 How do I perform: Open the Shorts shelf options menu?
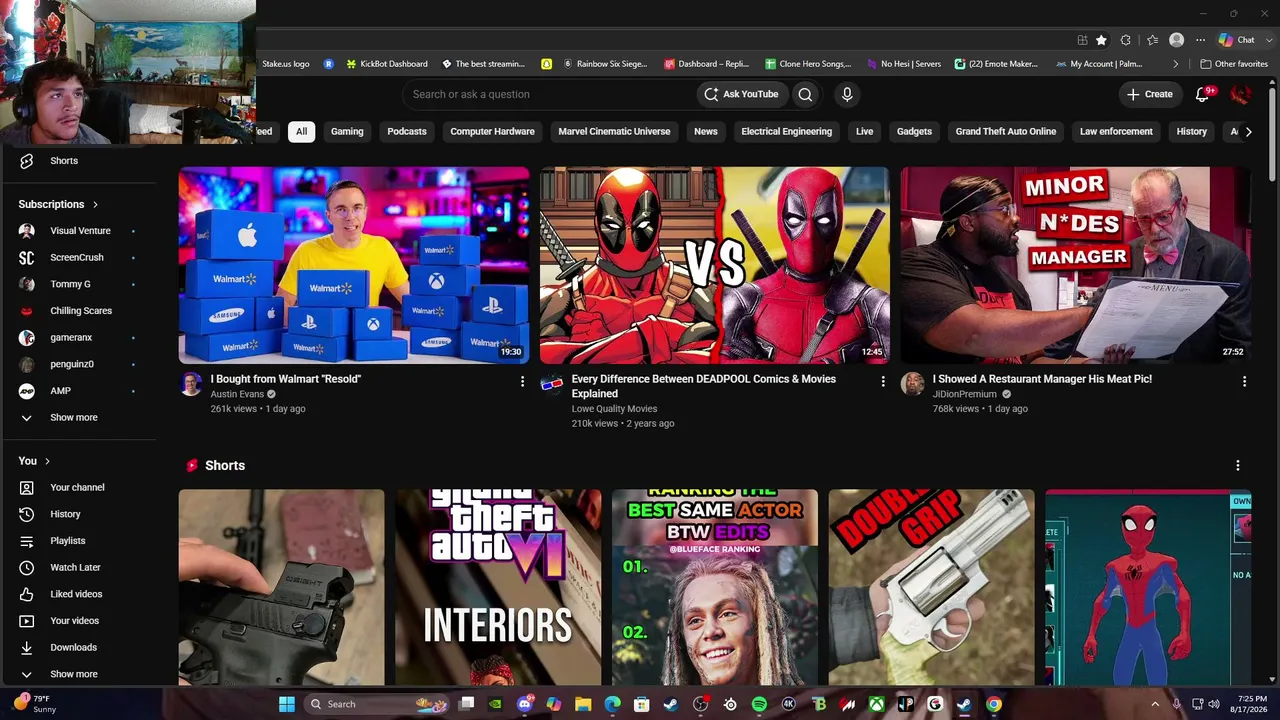click(x=1238, y=466)
